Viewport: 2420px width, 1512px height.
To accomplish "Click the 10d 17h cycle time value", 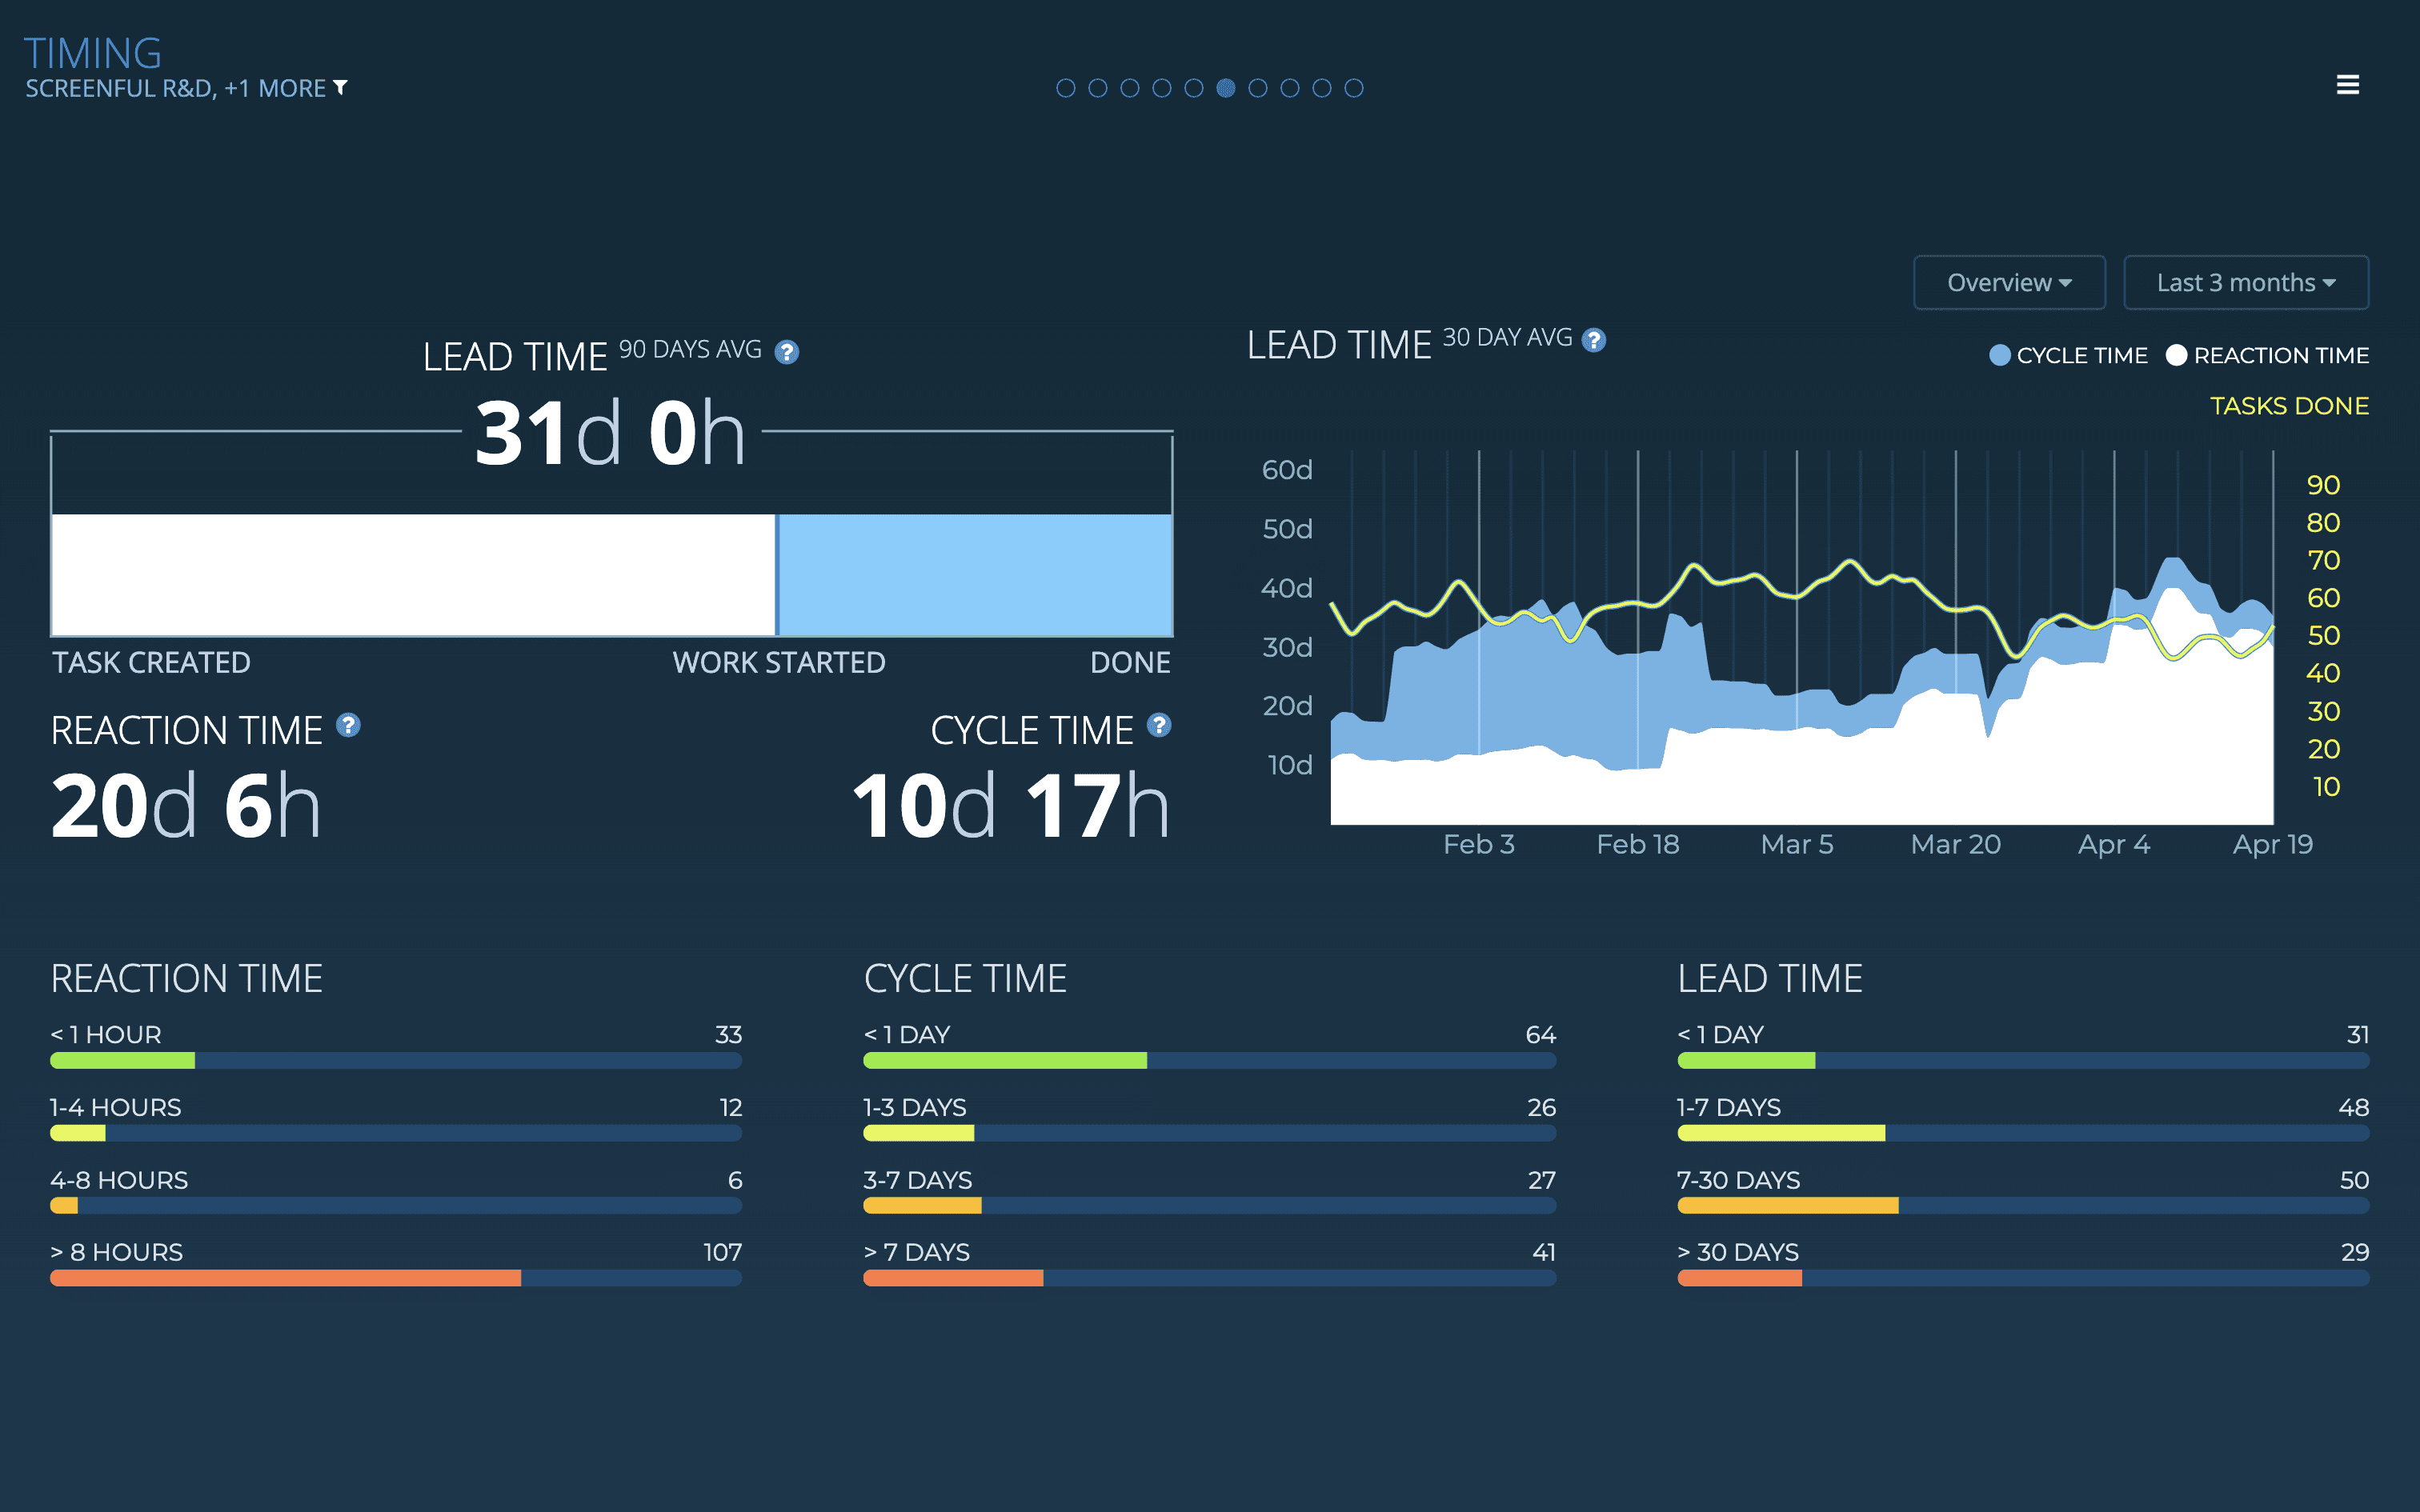I will pos(1010,806).
